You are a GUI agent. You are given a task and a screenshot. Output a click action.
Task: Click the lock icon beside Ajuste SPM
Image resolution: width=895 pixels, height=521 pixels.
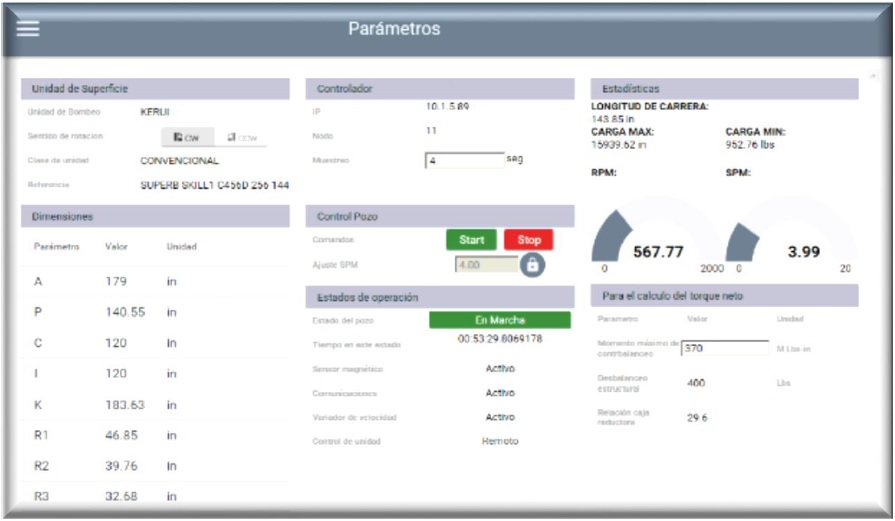click(x=533, y=265)
